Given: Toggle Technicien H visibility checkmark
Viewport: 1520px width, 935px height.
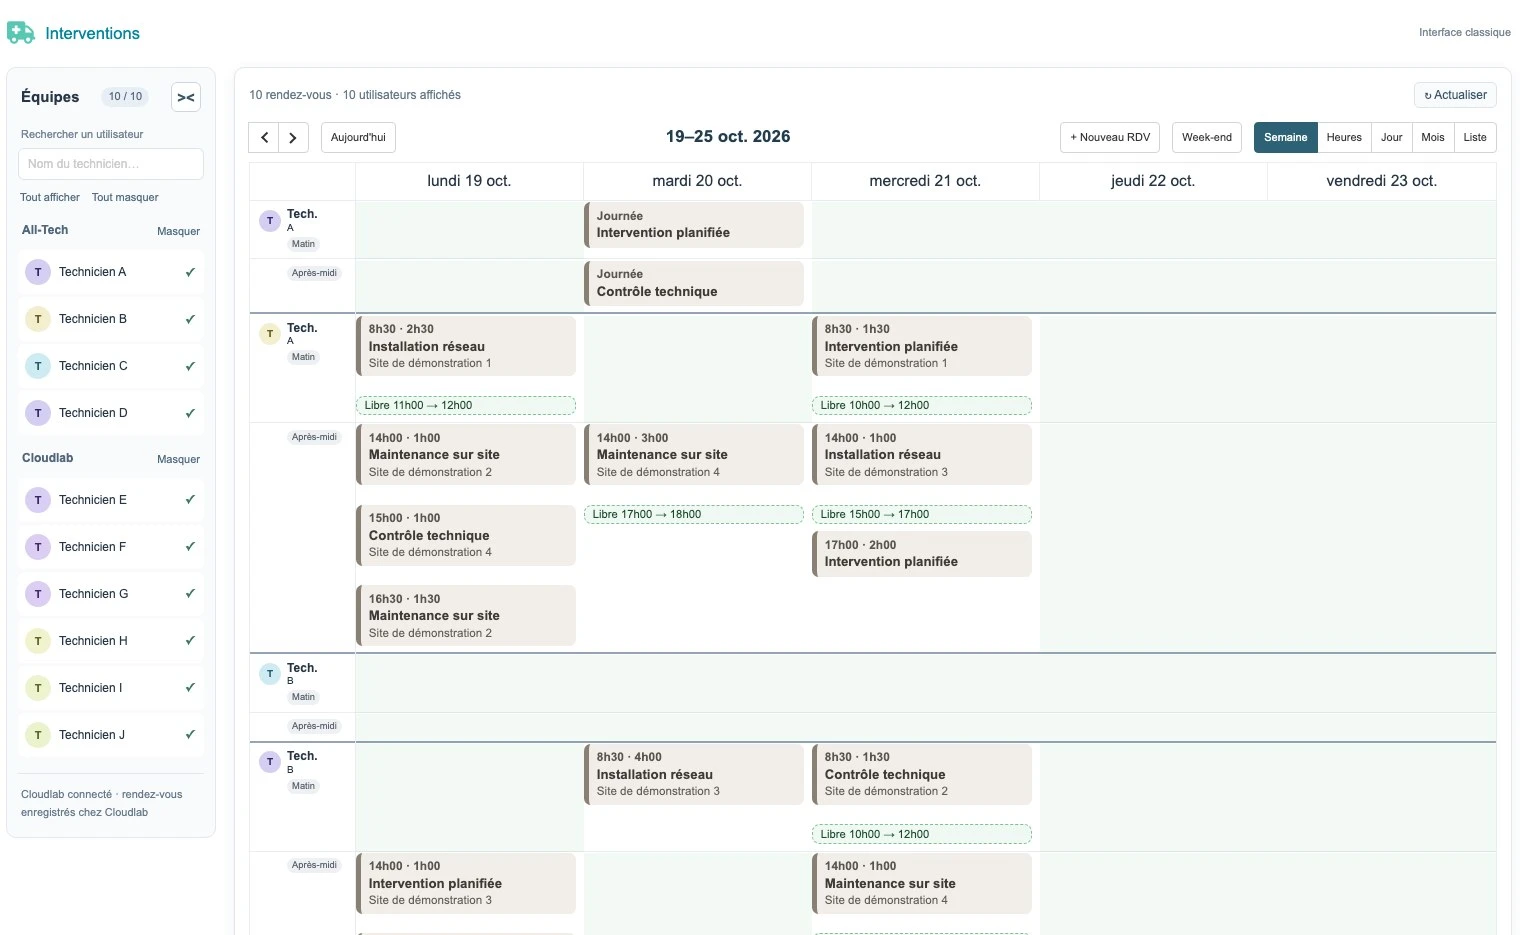Looking at the screenshot, I should (190, 641).
